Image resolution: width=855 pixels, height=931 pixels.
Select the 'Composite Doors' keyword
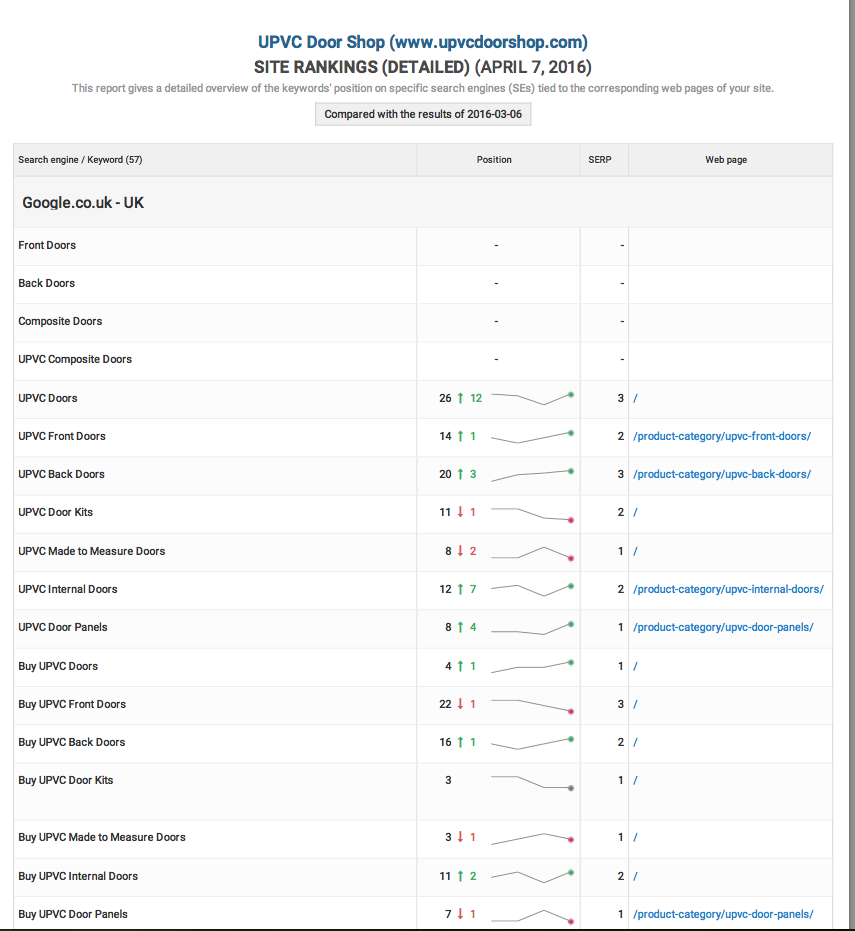coord(60,321)
